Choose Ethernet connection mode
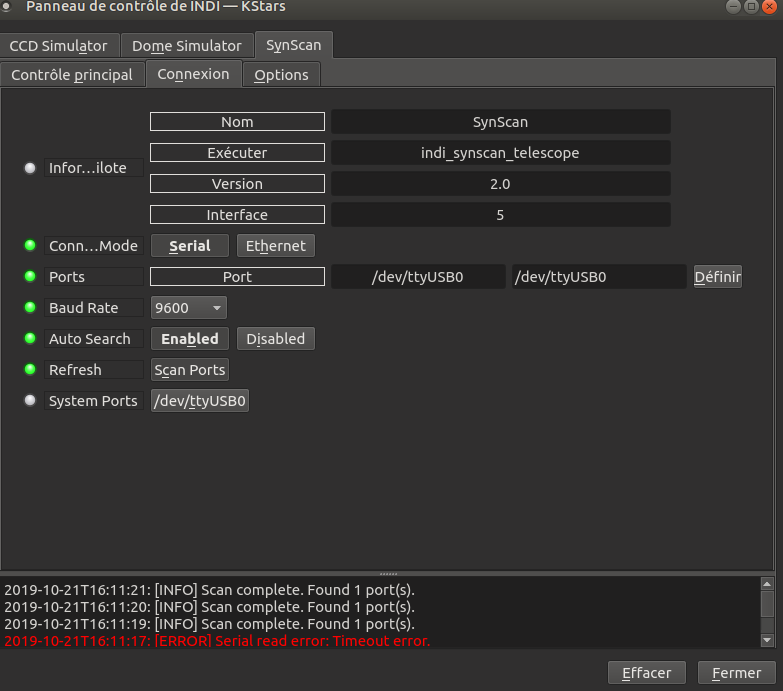The width and height of the screenshot is (783, 691). click(x=276, y=246)
